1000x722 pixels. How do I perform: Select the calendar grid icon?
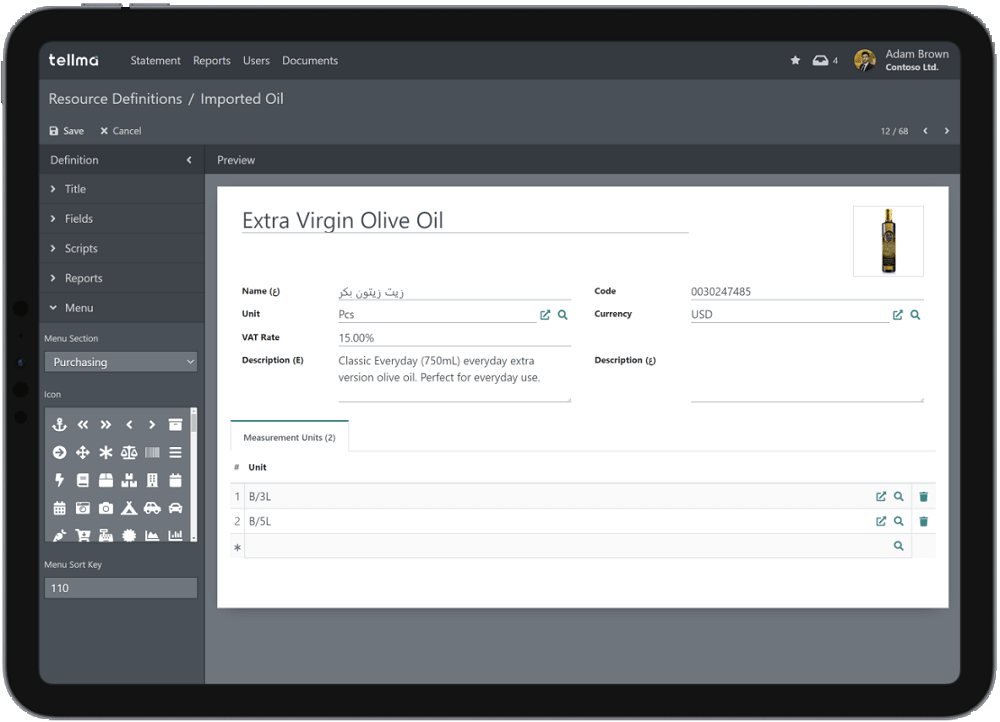click(59, 508)
